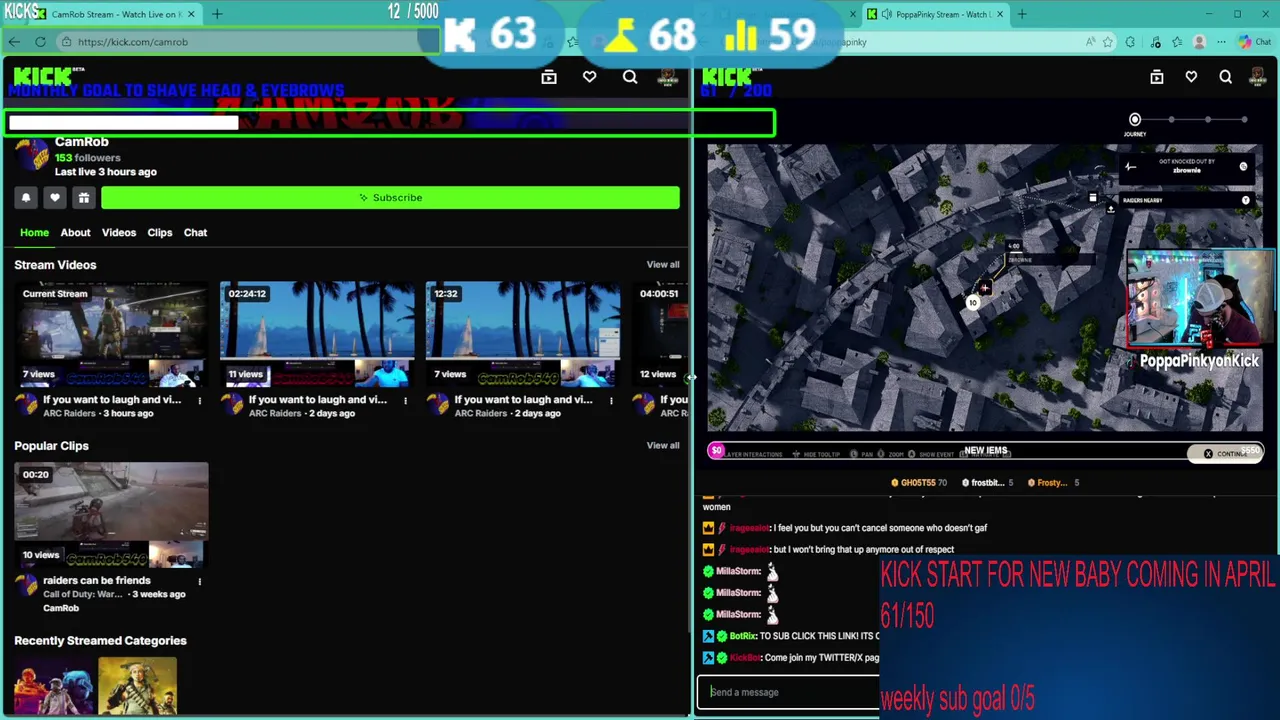Go back in the CamRob browser window

(x=14, y=42)
